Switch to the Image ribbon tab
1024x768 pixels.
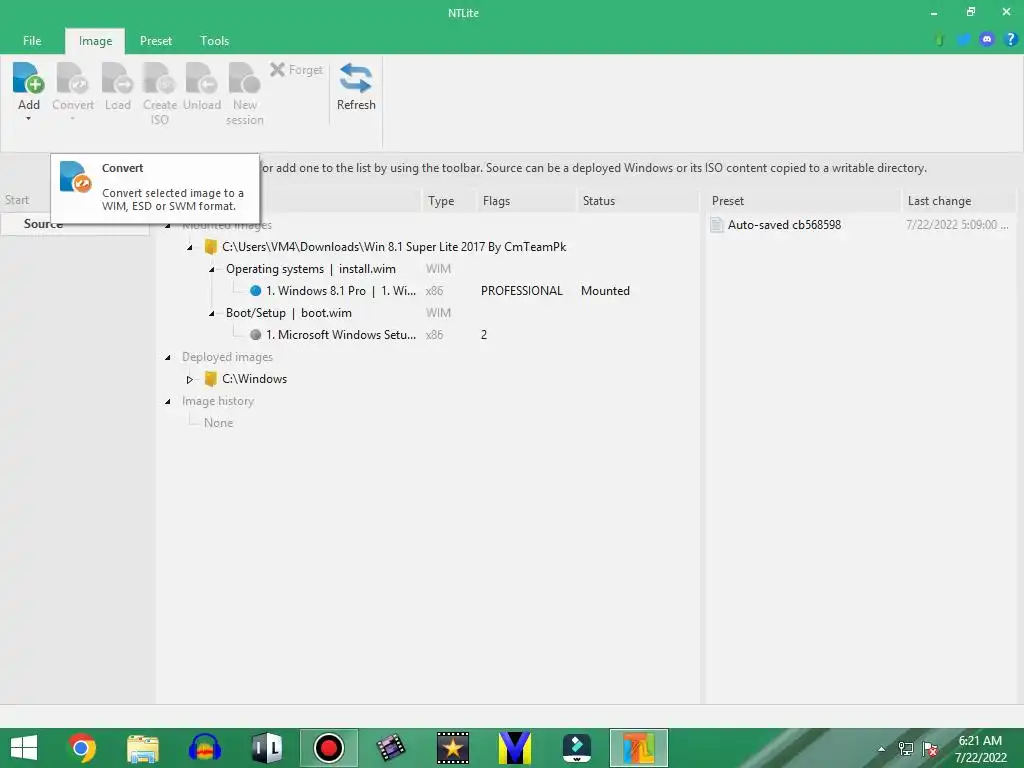pos(95,40)
